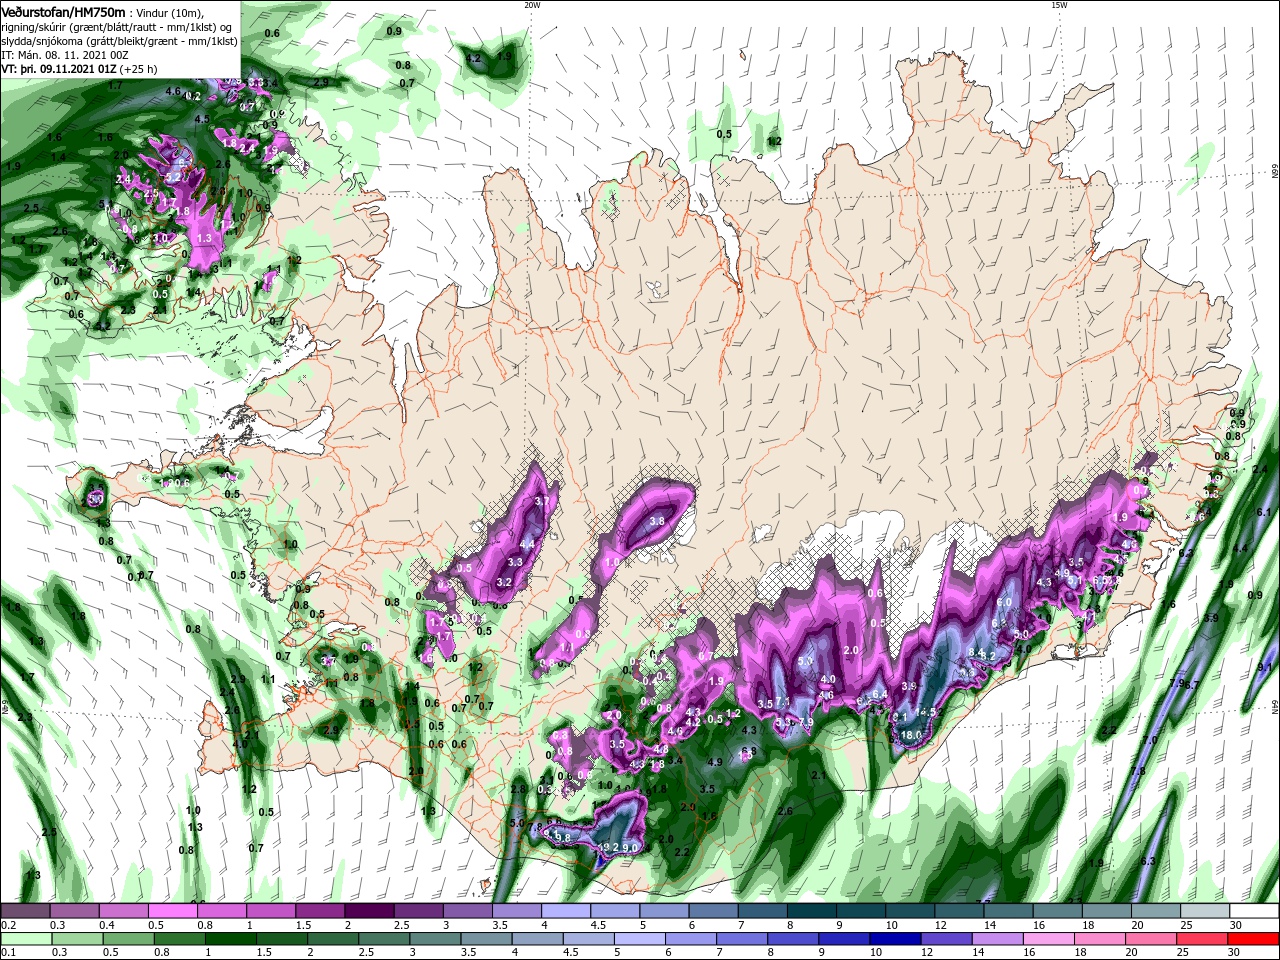Click the 0.2 label in snow legend
1280x960 pixels.
click(8, 925)
